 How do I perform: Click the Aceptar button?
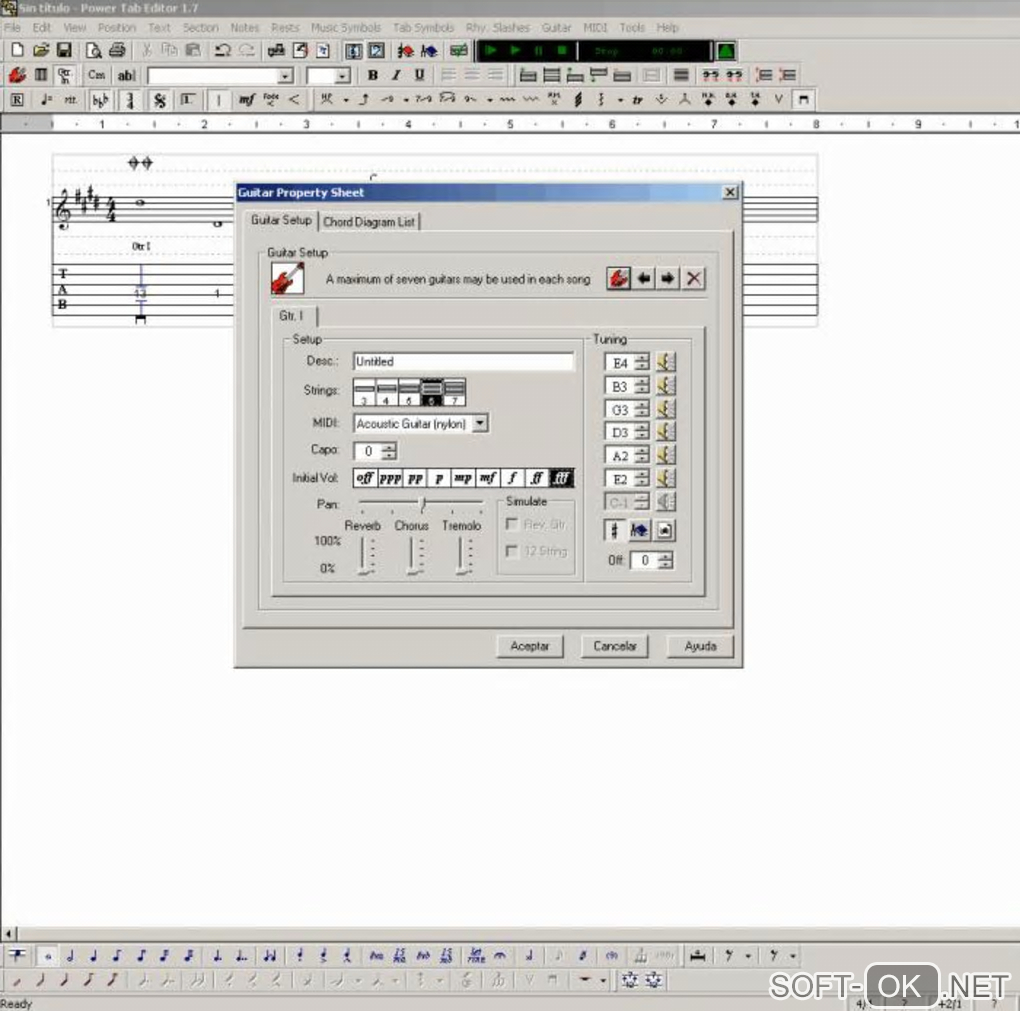pyautogui.click(x=530, y=646)
